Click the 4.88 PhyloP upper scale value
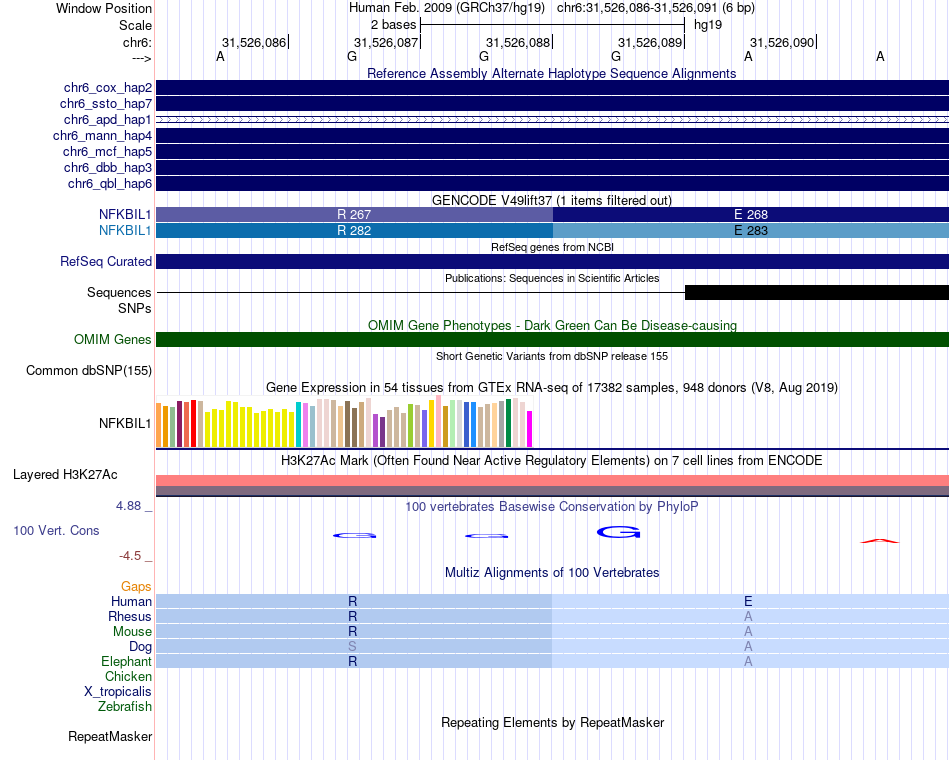 click(128, 505)
